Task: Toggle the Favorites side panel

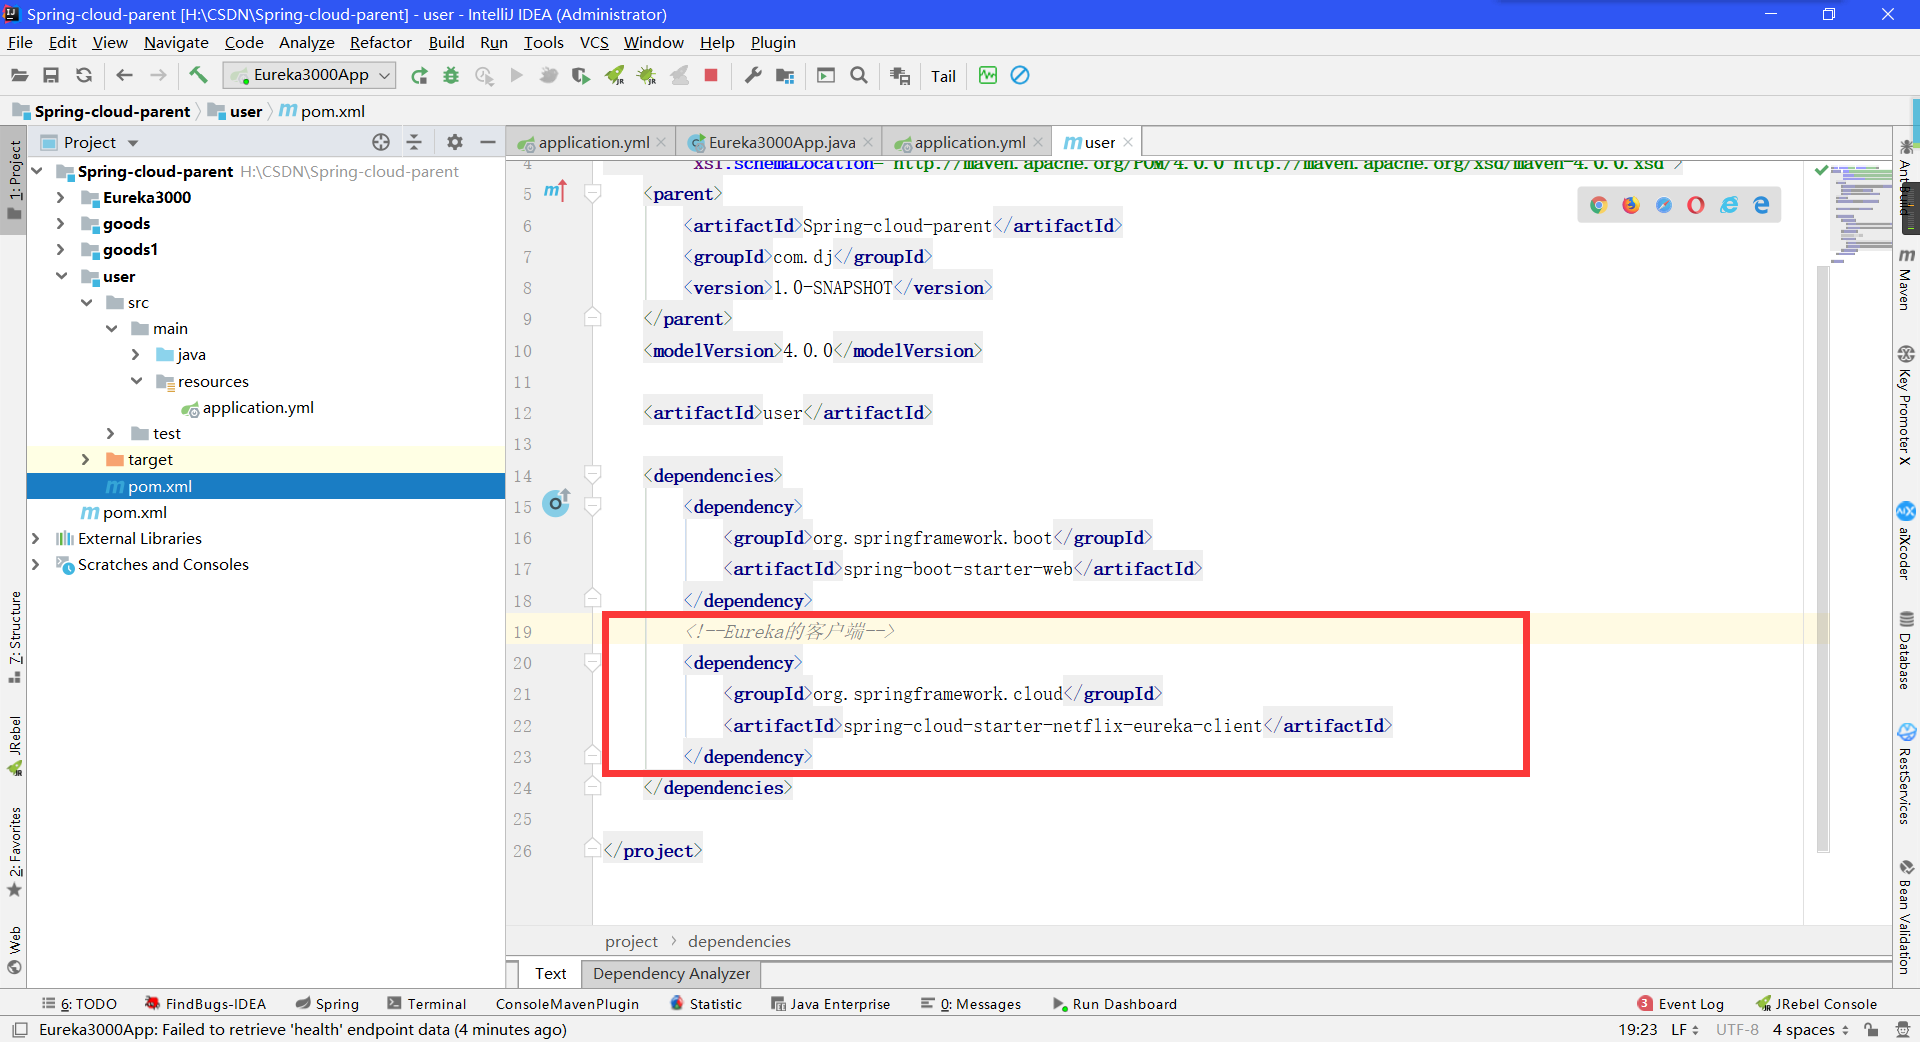Action: tap(14, 852)
